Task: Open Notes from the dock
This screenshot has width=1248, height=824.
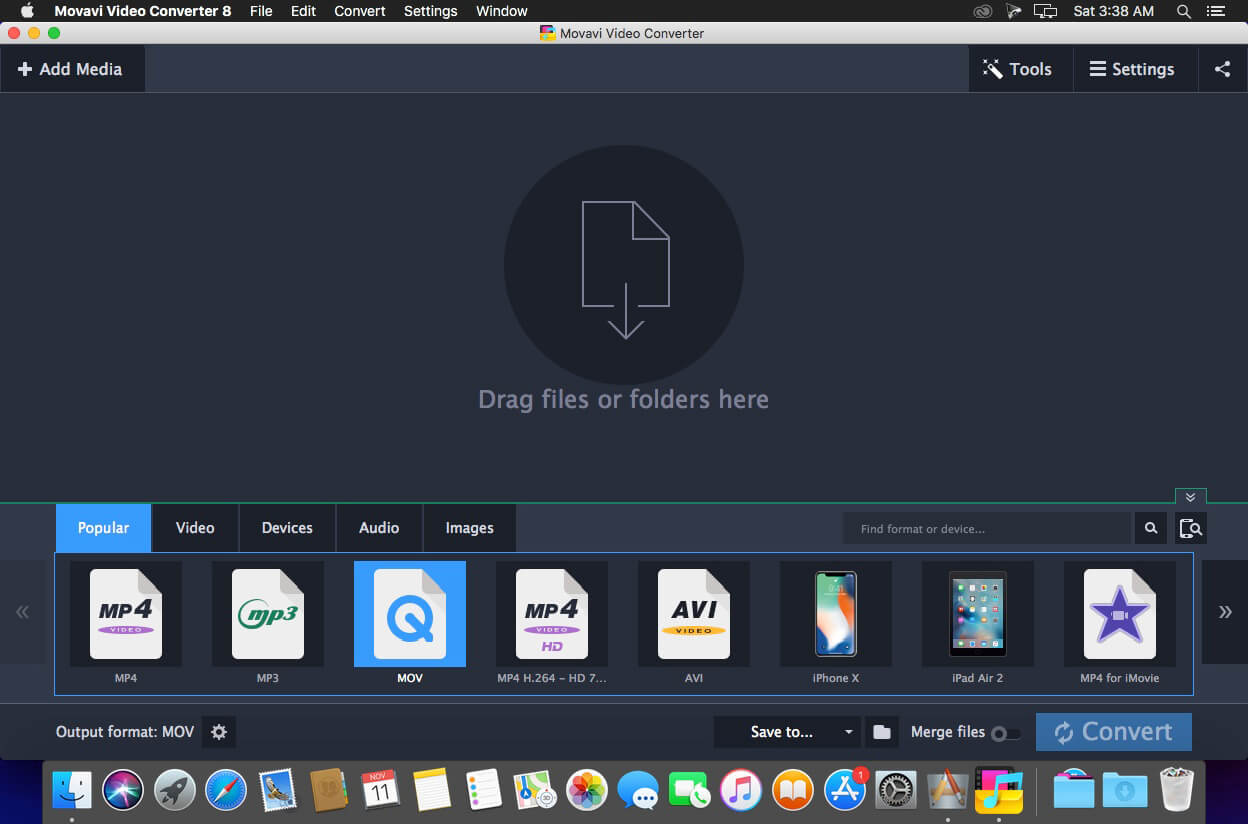Action: tap(432, 790)
